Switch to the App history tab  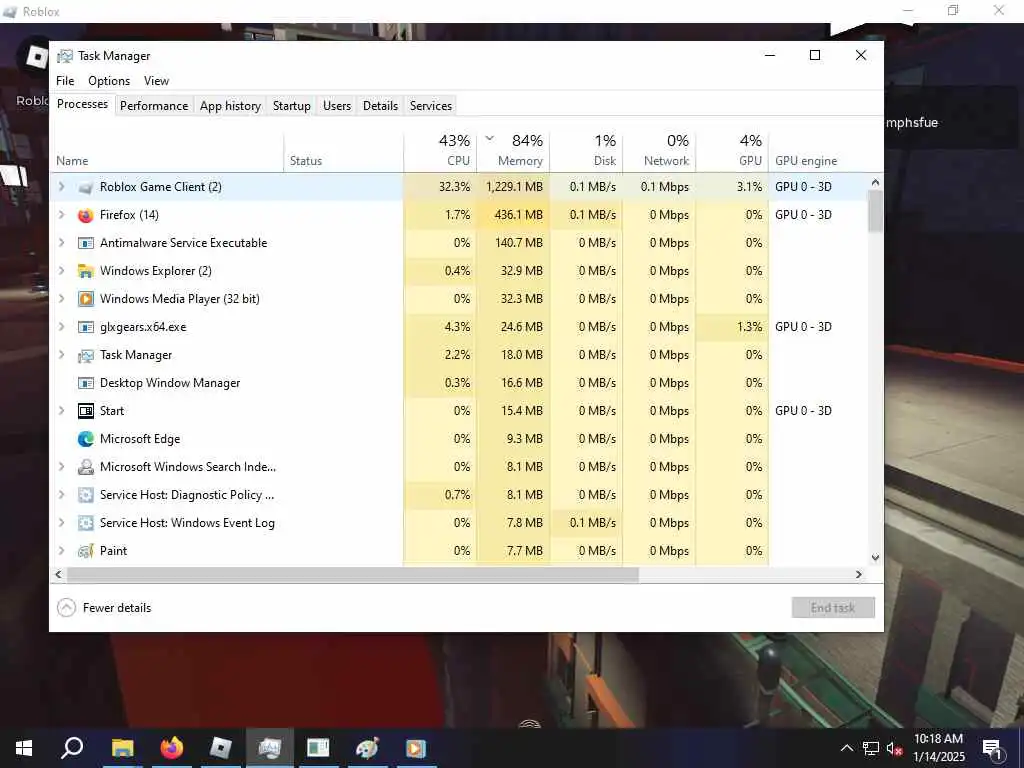pos(231,106)
